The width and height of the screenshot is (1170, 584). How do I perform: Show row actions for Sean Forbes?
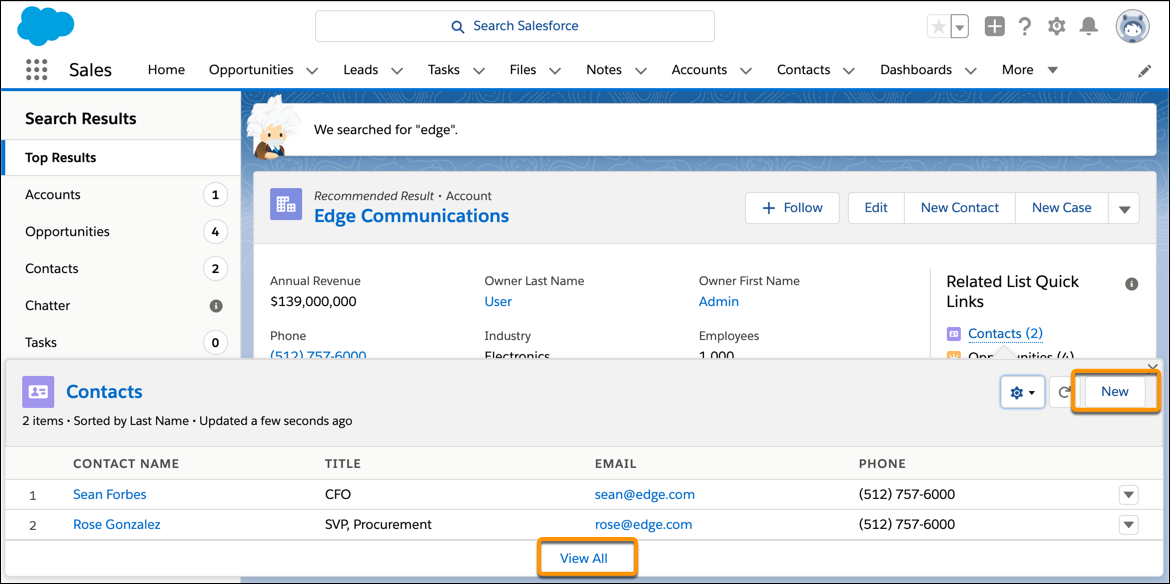click(x=1129, y=495)
